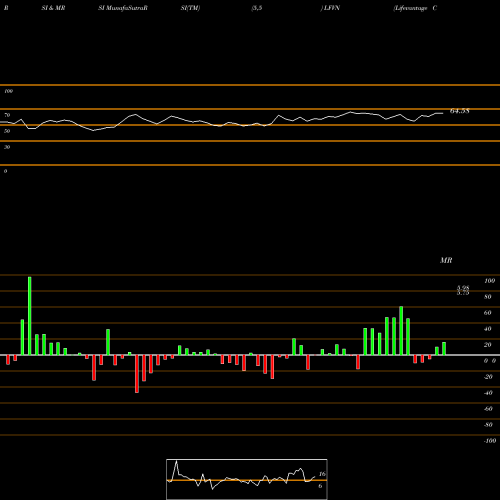500x500 pixels.
Task: Click the tallest green bar in MR chart
Action: coord(30,316)
